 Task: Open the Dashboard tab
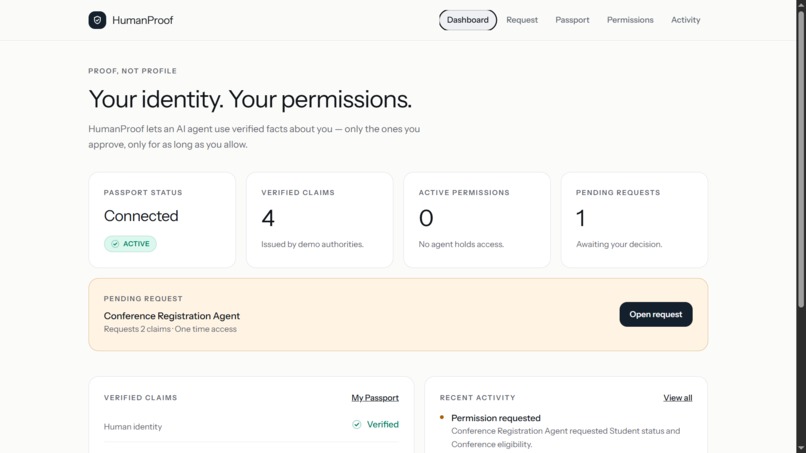point(468,20)
